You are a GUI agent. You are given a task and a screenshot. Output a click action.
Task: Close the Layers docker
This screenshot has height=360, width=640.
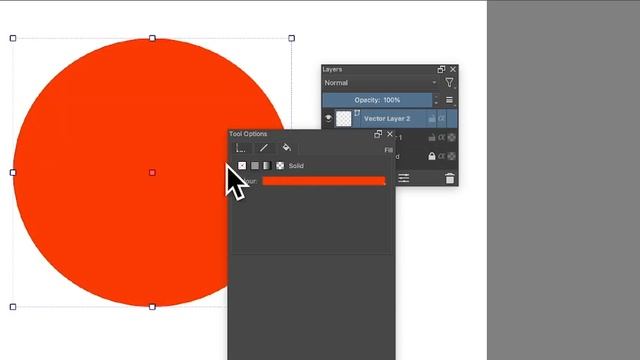pyautogui.click(x=453, y=69)
